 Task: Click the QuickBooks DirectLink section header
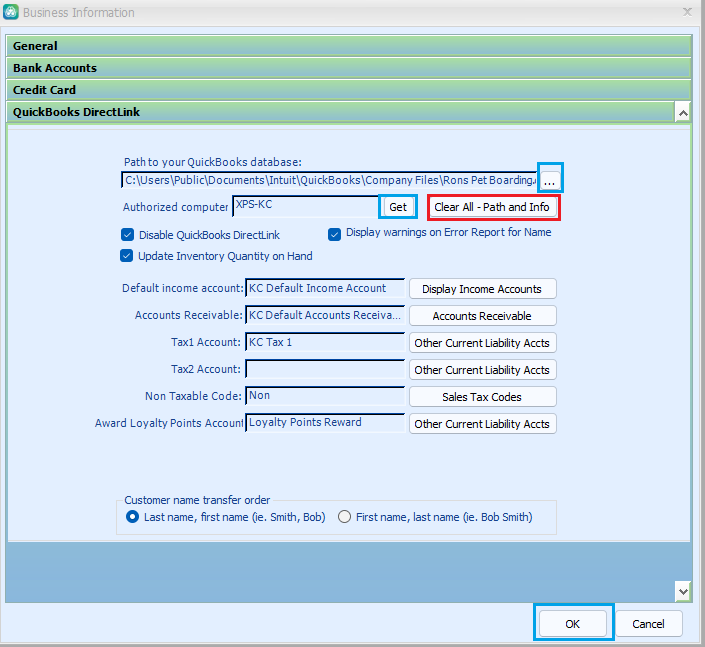point(340,112)
